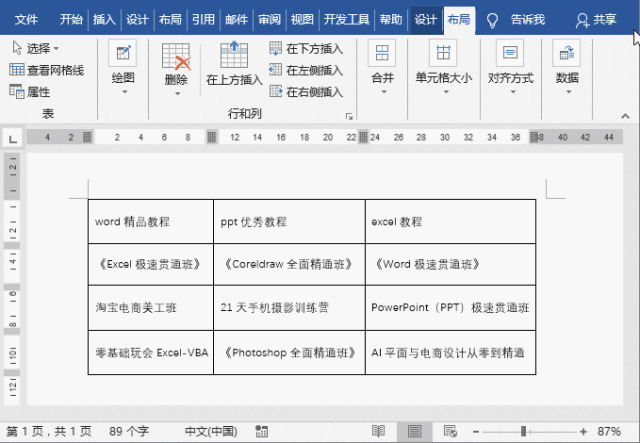Open the View (视图) tab
The width and height of the screenshot is (640, 443).
[302, 20]
